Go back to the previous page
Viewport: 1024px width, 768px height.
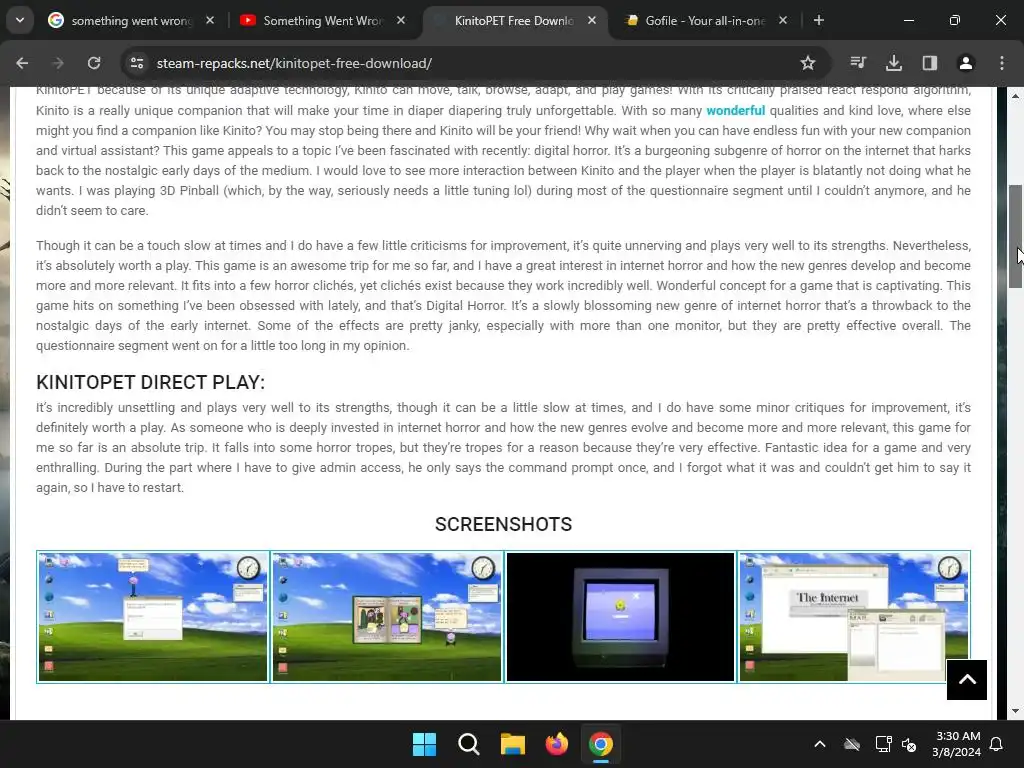pos(22,63)
